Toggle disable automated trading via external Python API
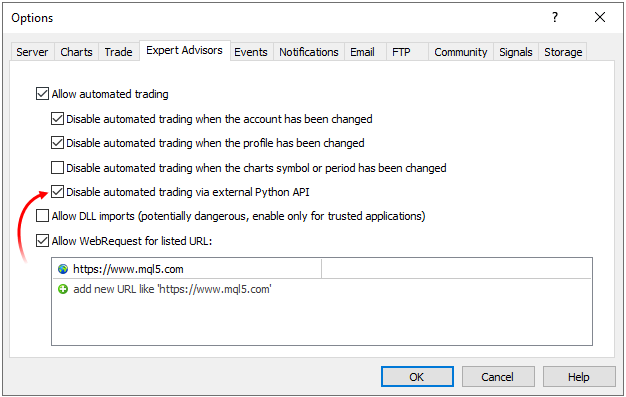 [57, 192]
